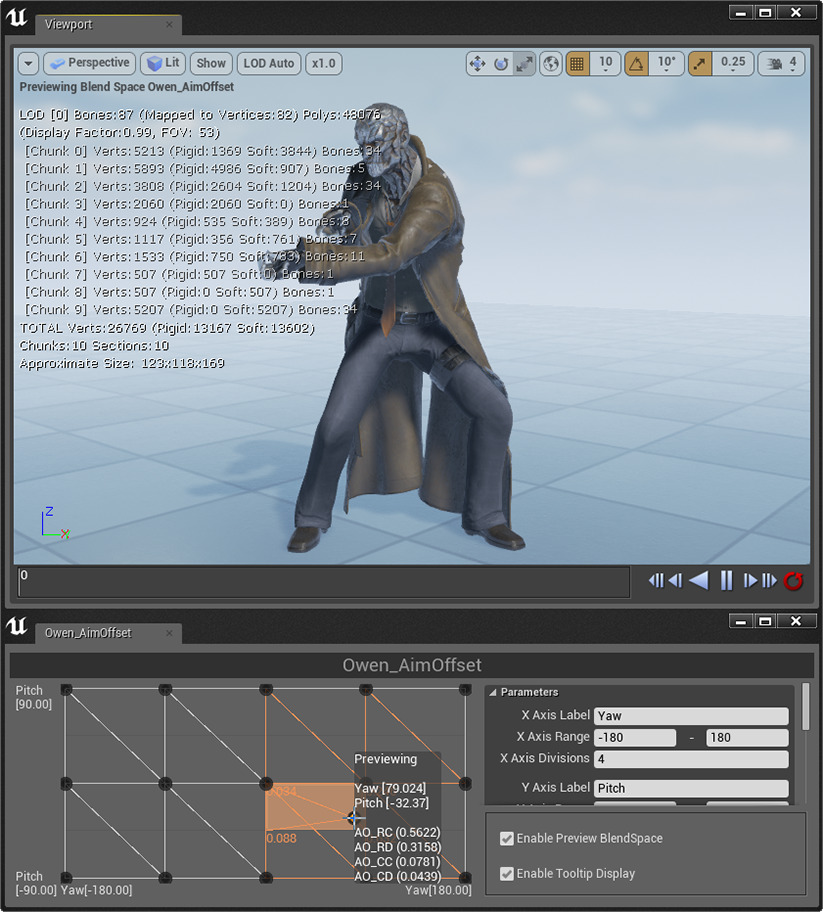This screenshot has height=912, width=823.
Task: Select the rotate gizmo tool
Action: tap(501, 63)
